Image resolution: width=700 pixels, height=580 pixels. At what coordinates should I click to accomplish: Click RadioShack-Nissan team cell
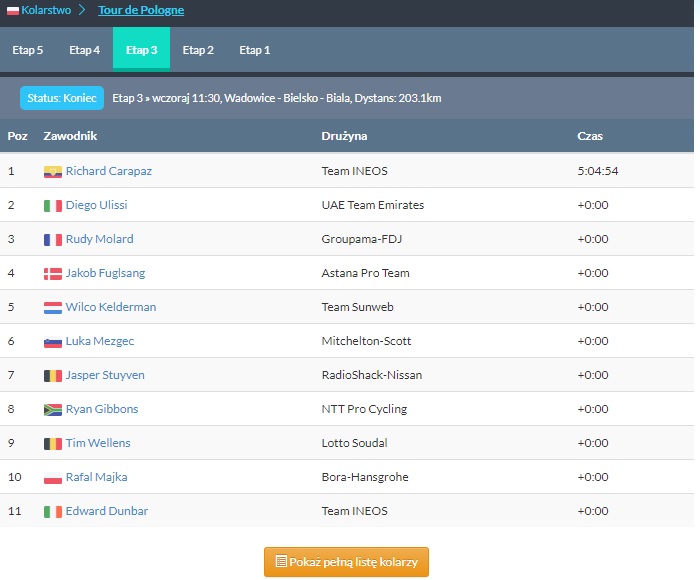click(x=372, y=375)
